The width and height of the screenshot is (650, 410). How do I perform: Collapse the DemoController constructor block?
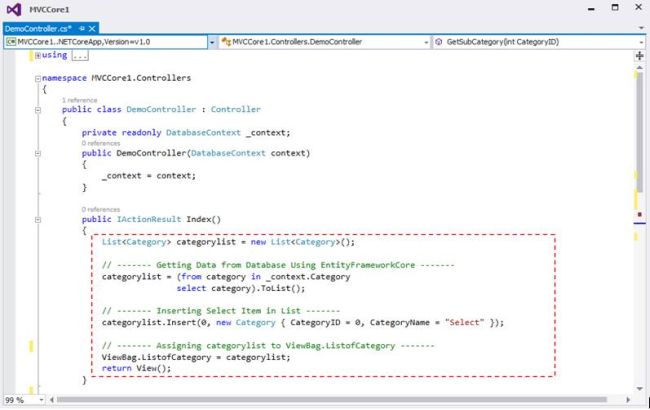38,153
